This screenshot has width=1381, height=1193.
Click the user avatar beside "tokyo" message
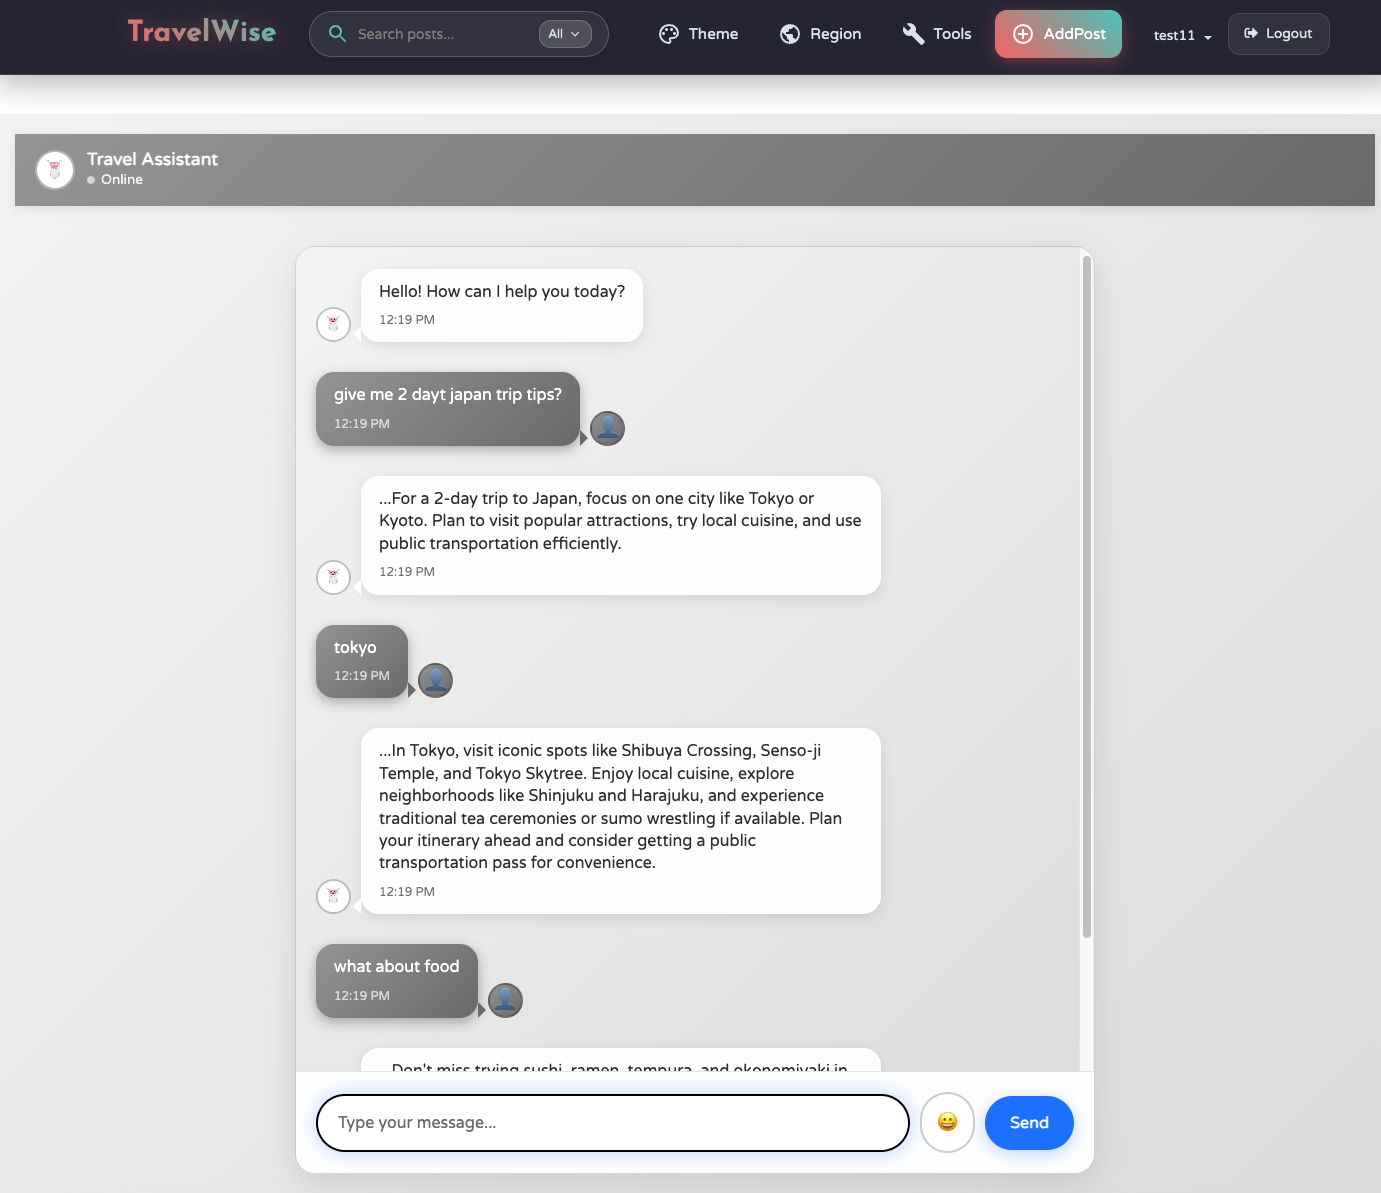(x=435, y=680)
